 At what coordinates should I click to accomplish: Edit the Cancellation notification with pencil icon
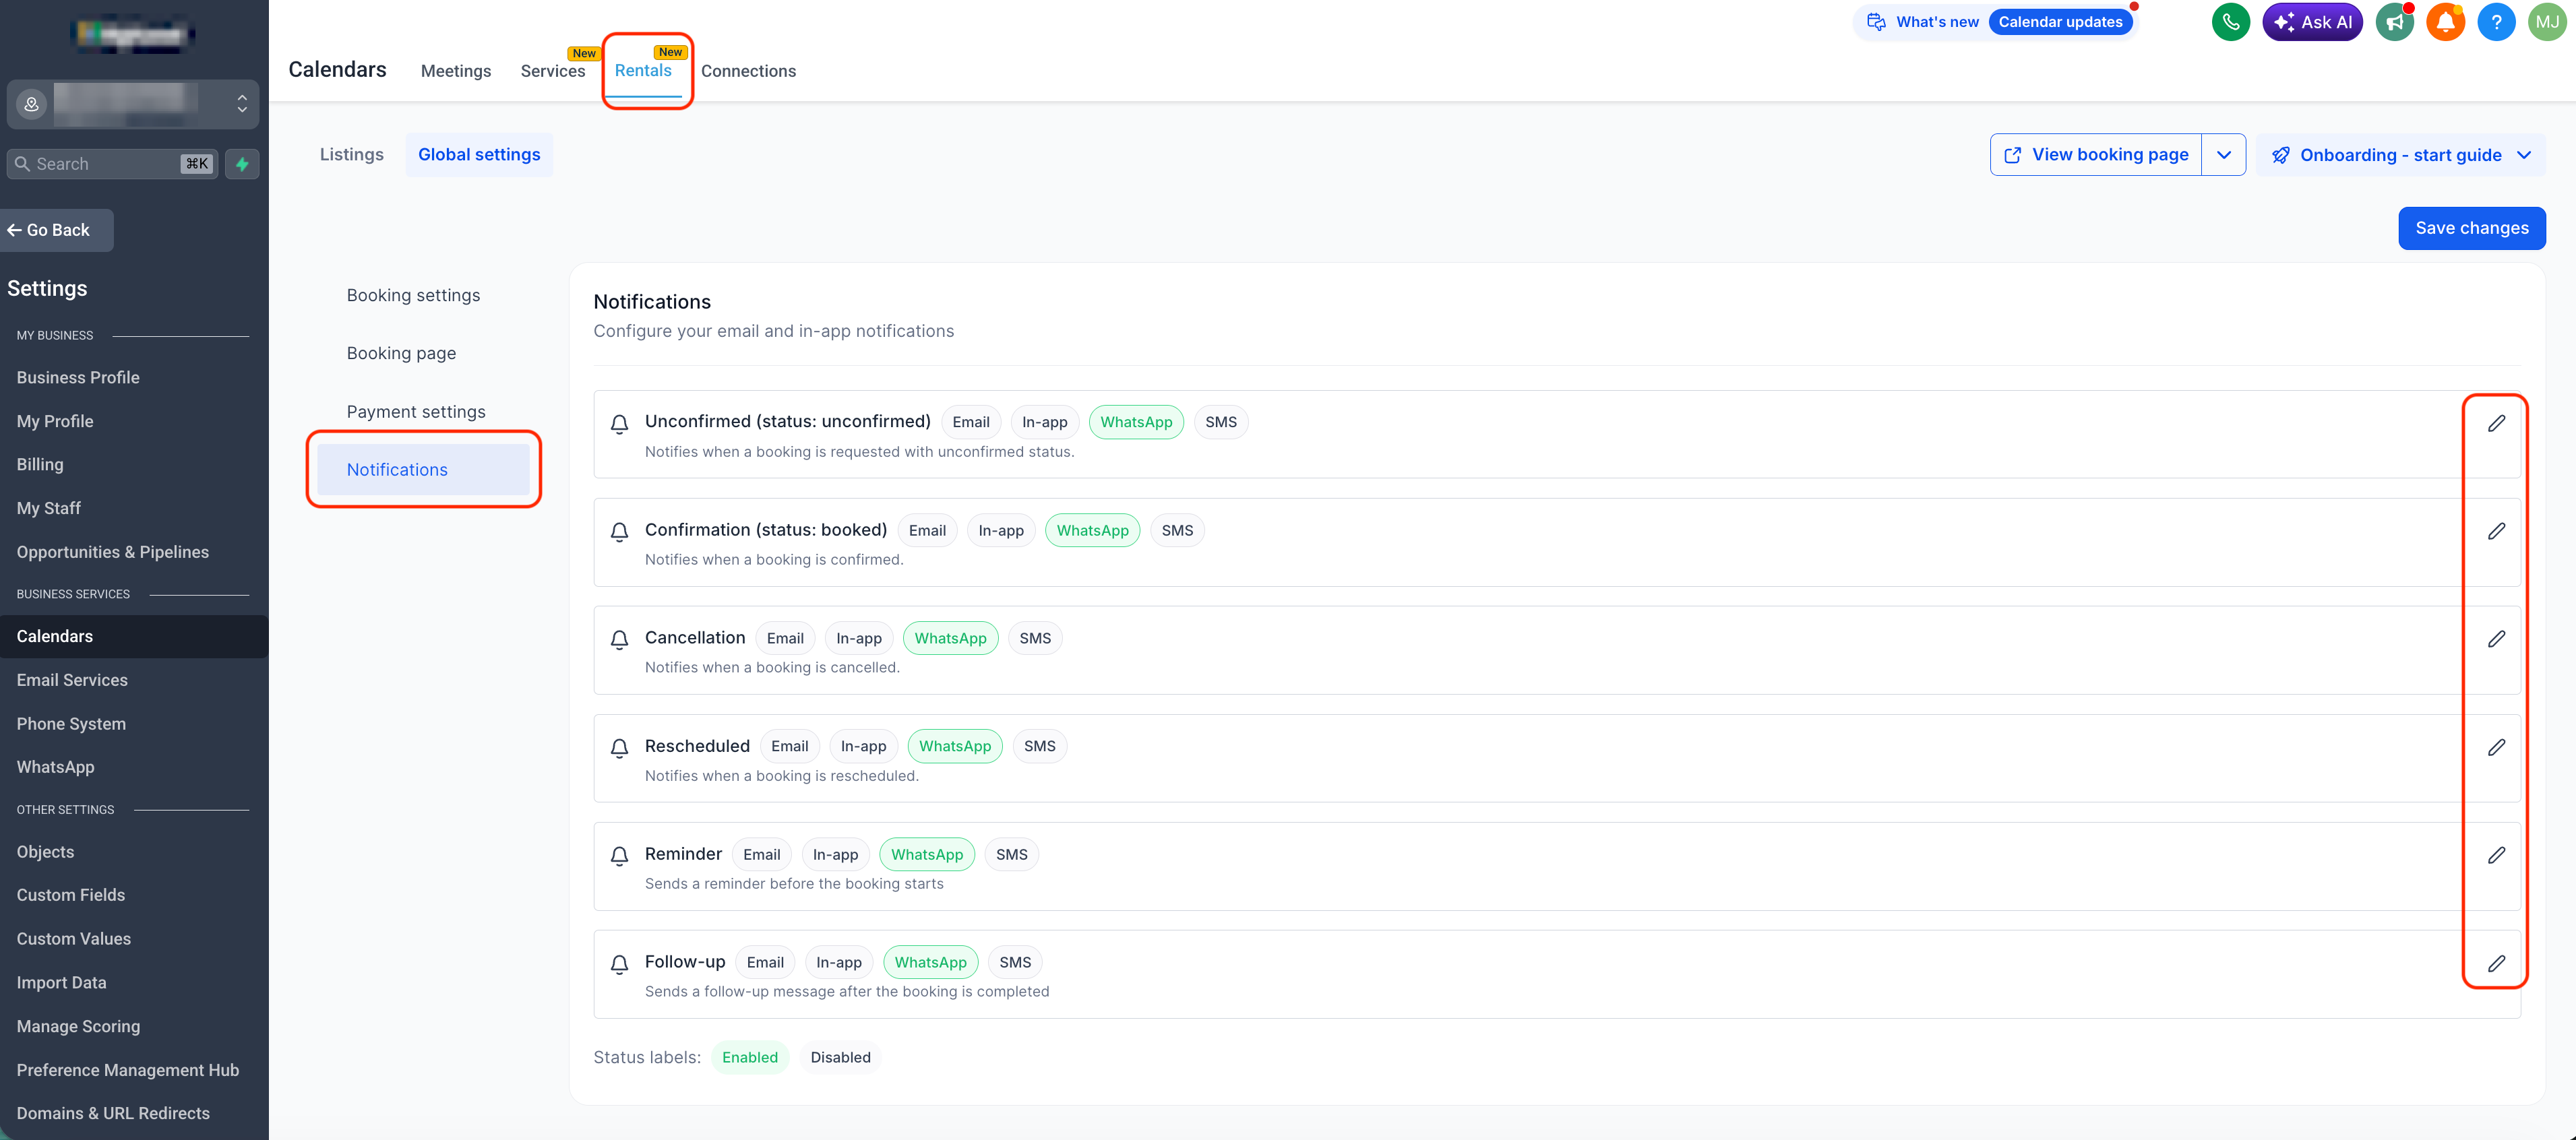(2496, 639)
